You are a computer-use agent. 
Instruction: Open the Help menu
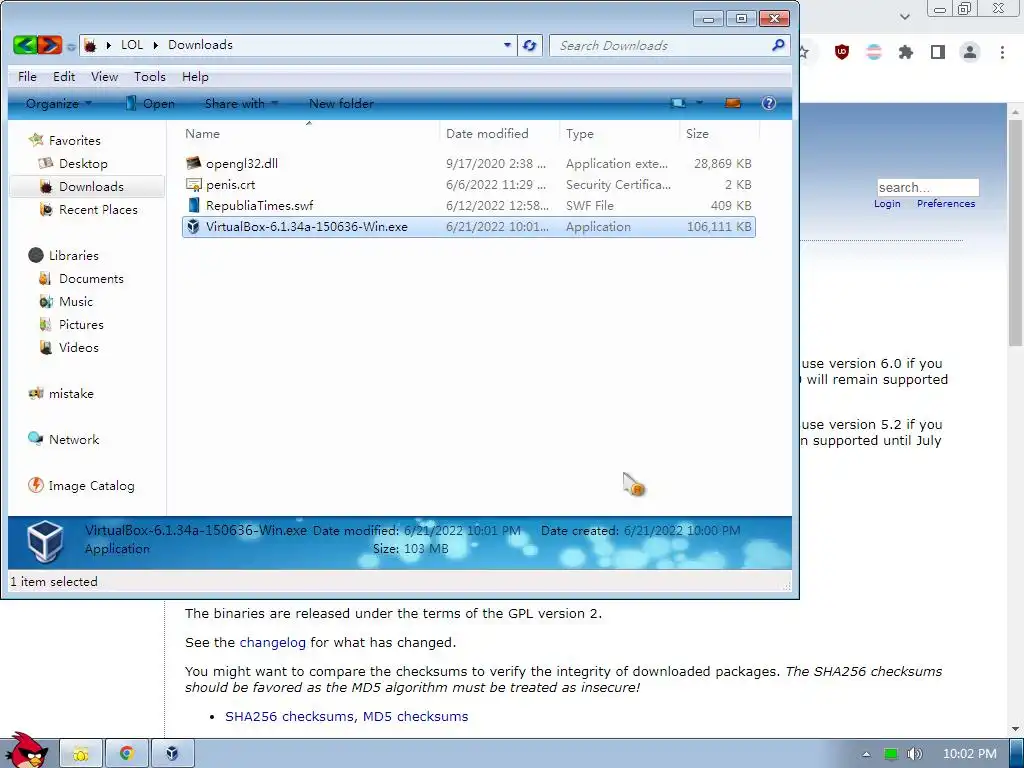click(195, 76)
